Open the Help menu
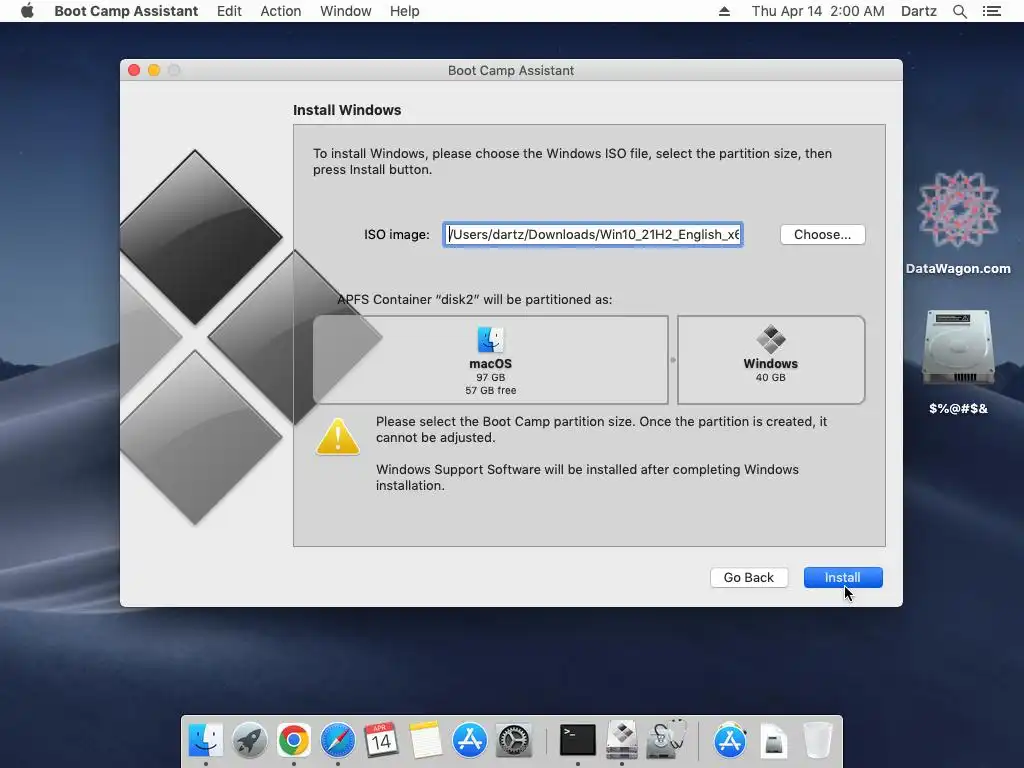Image resolution: width=1024 pixels, height=768 pixels. coord(404,11)
